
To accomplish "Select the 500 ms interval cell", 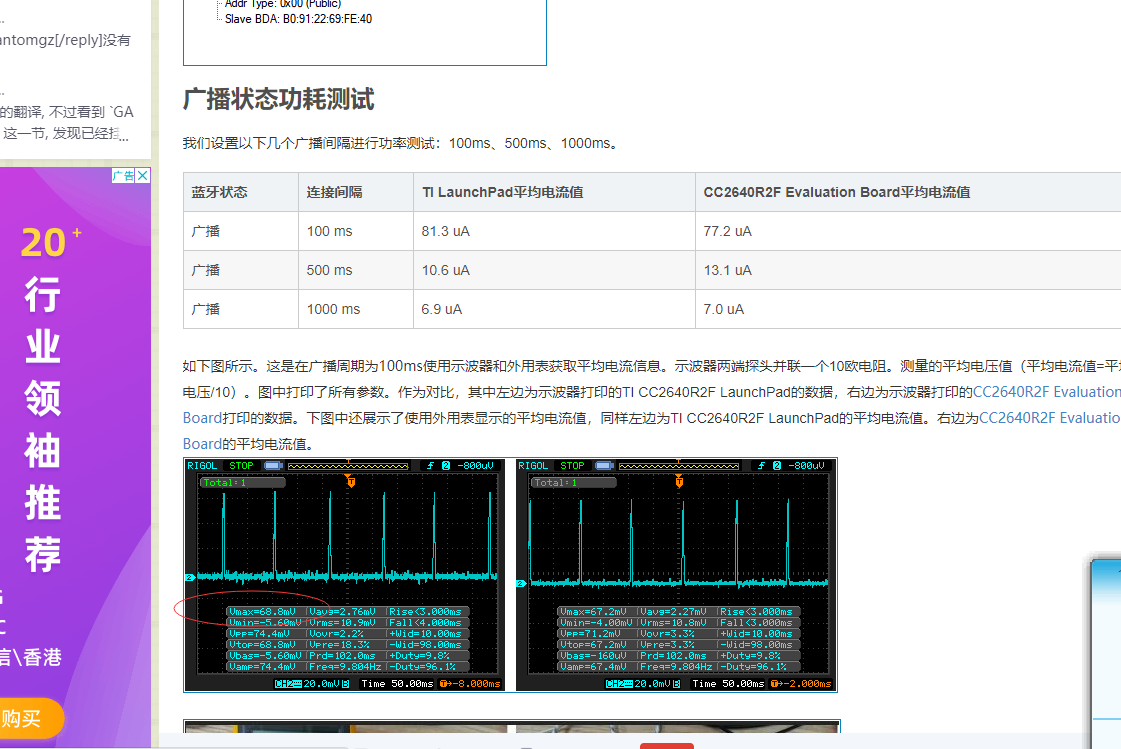I will click(x=356, y=270).
